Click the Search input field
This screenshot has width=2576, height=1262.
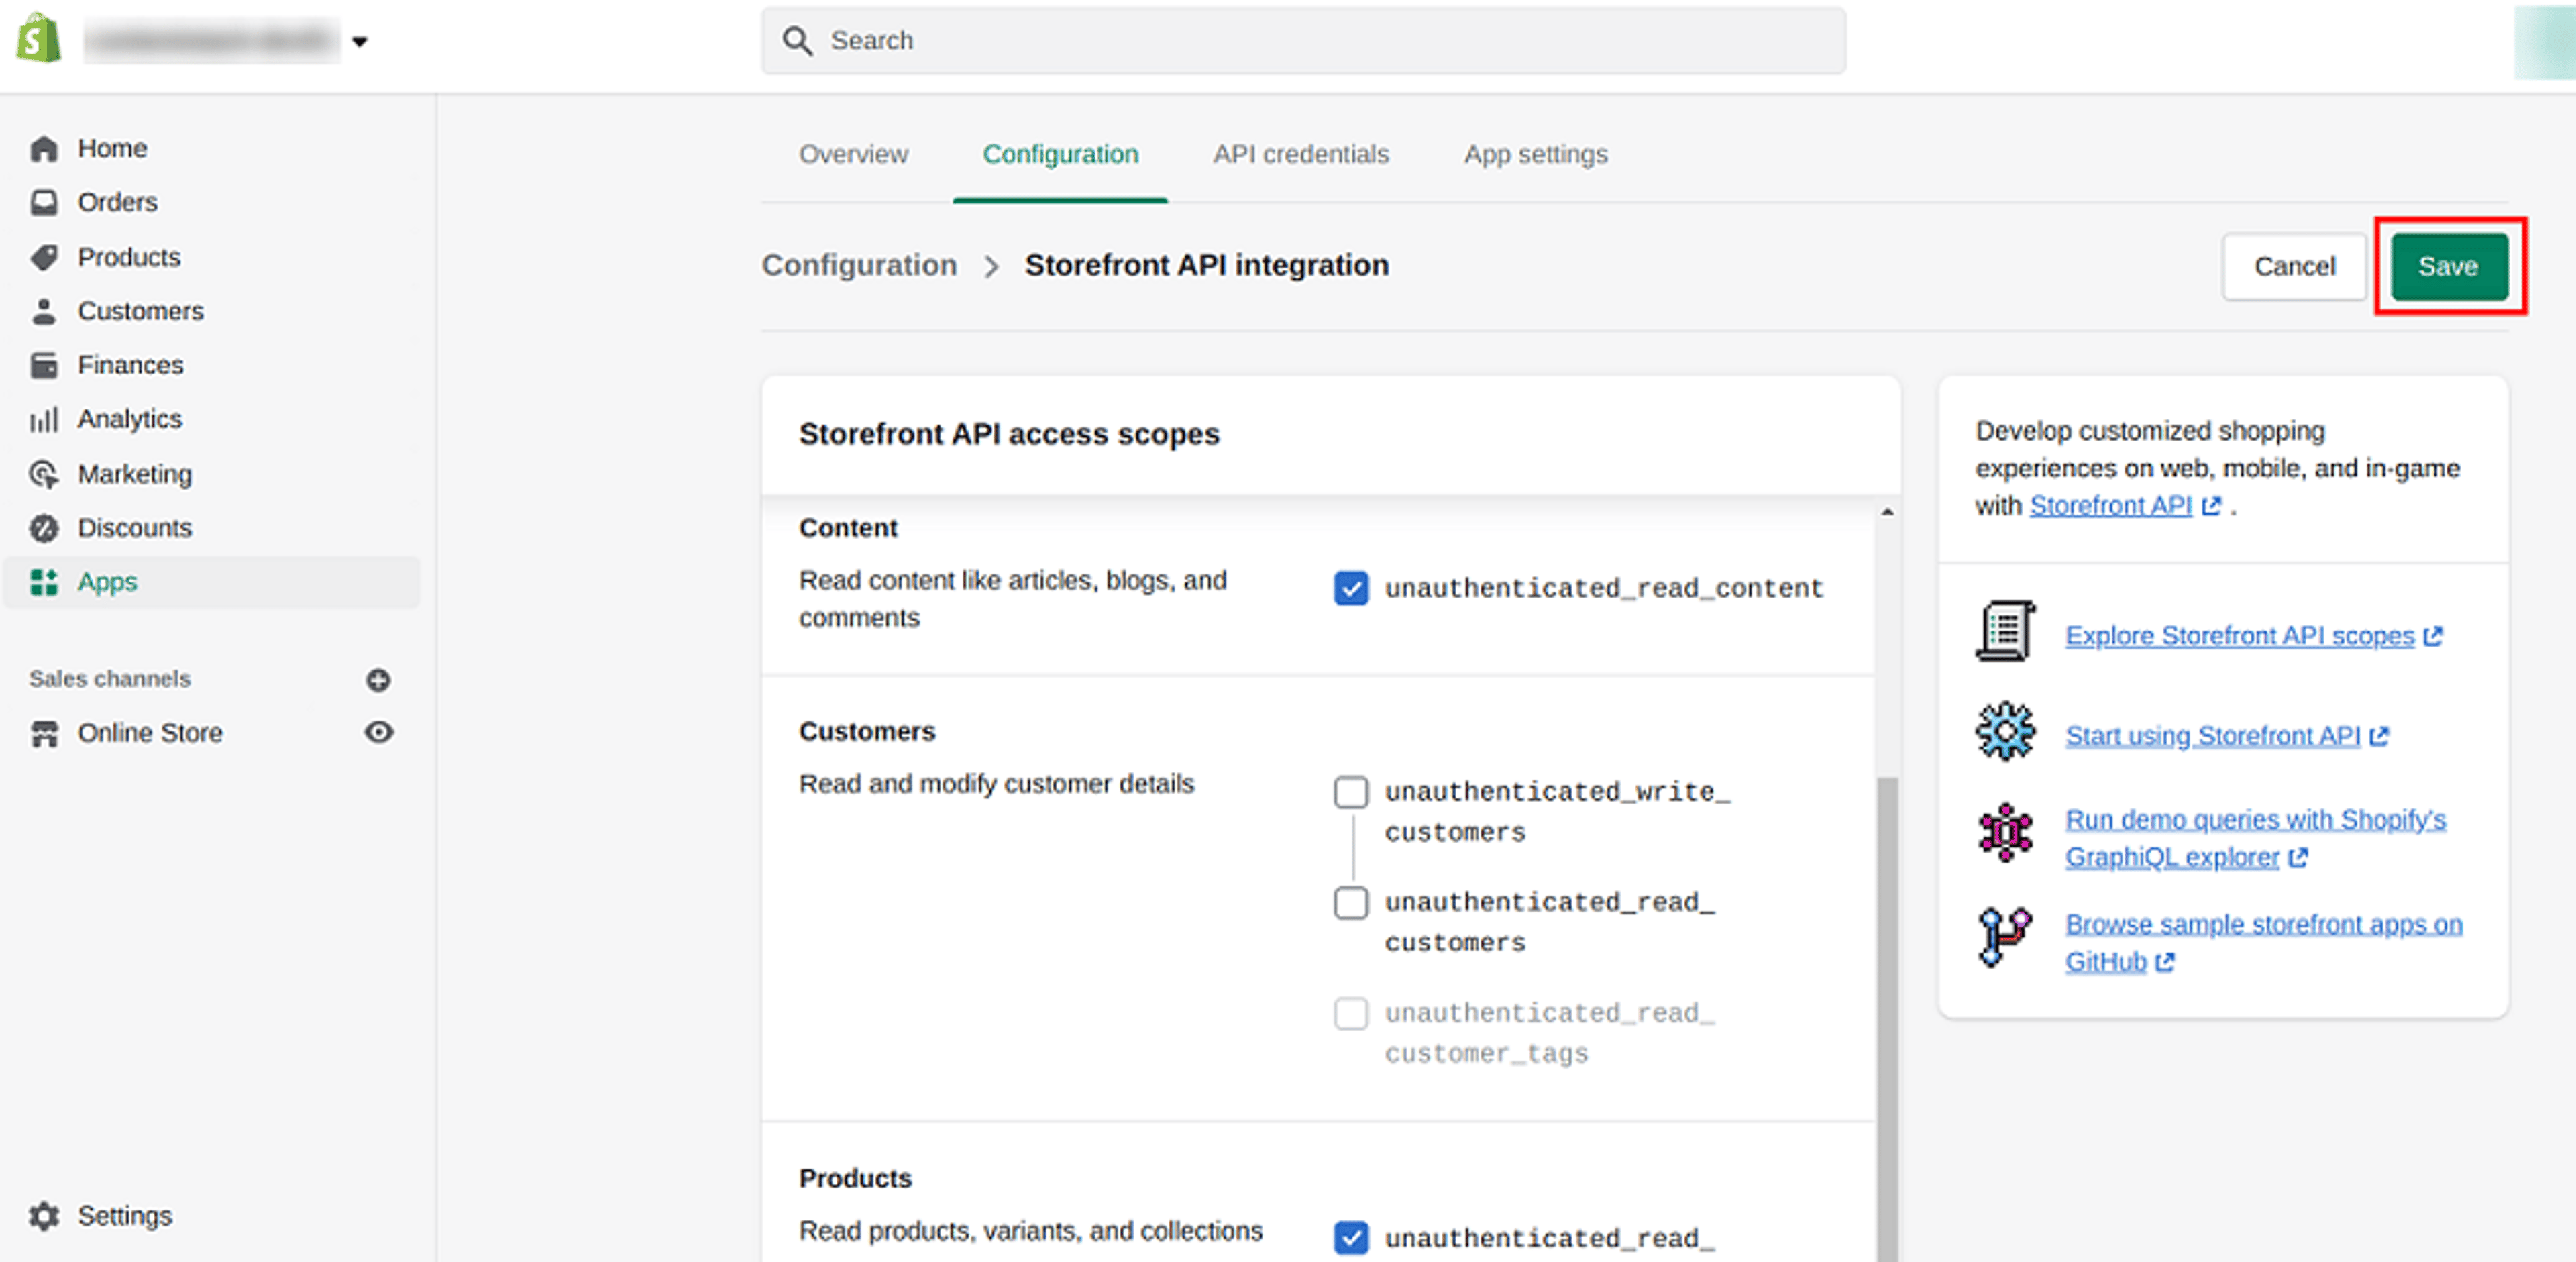pyautogui.click(x=1303, y=41)
